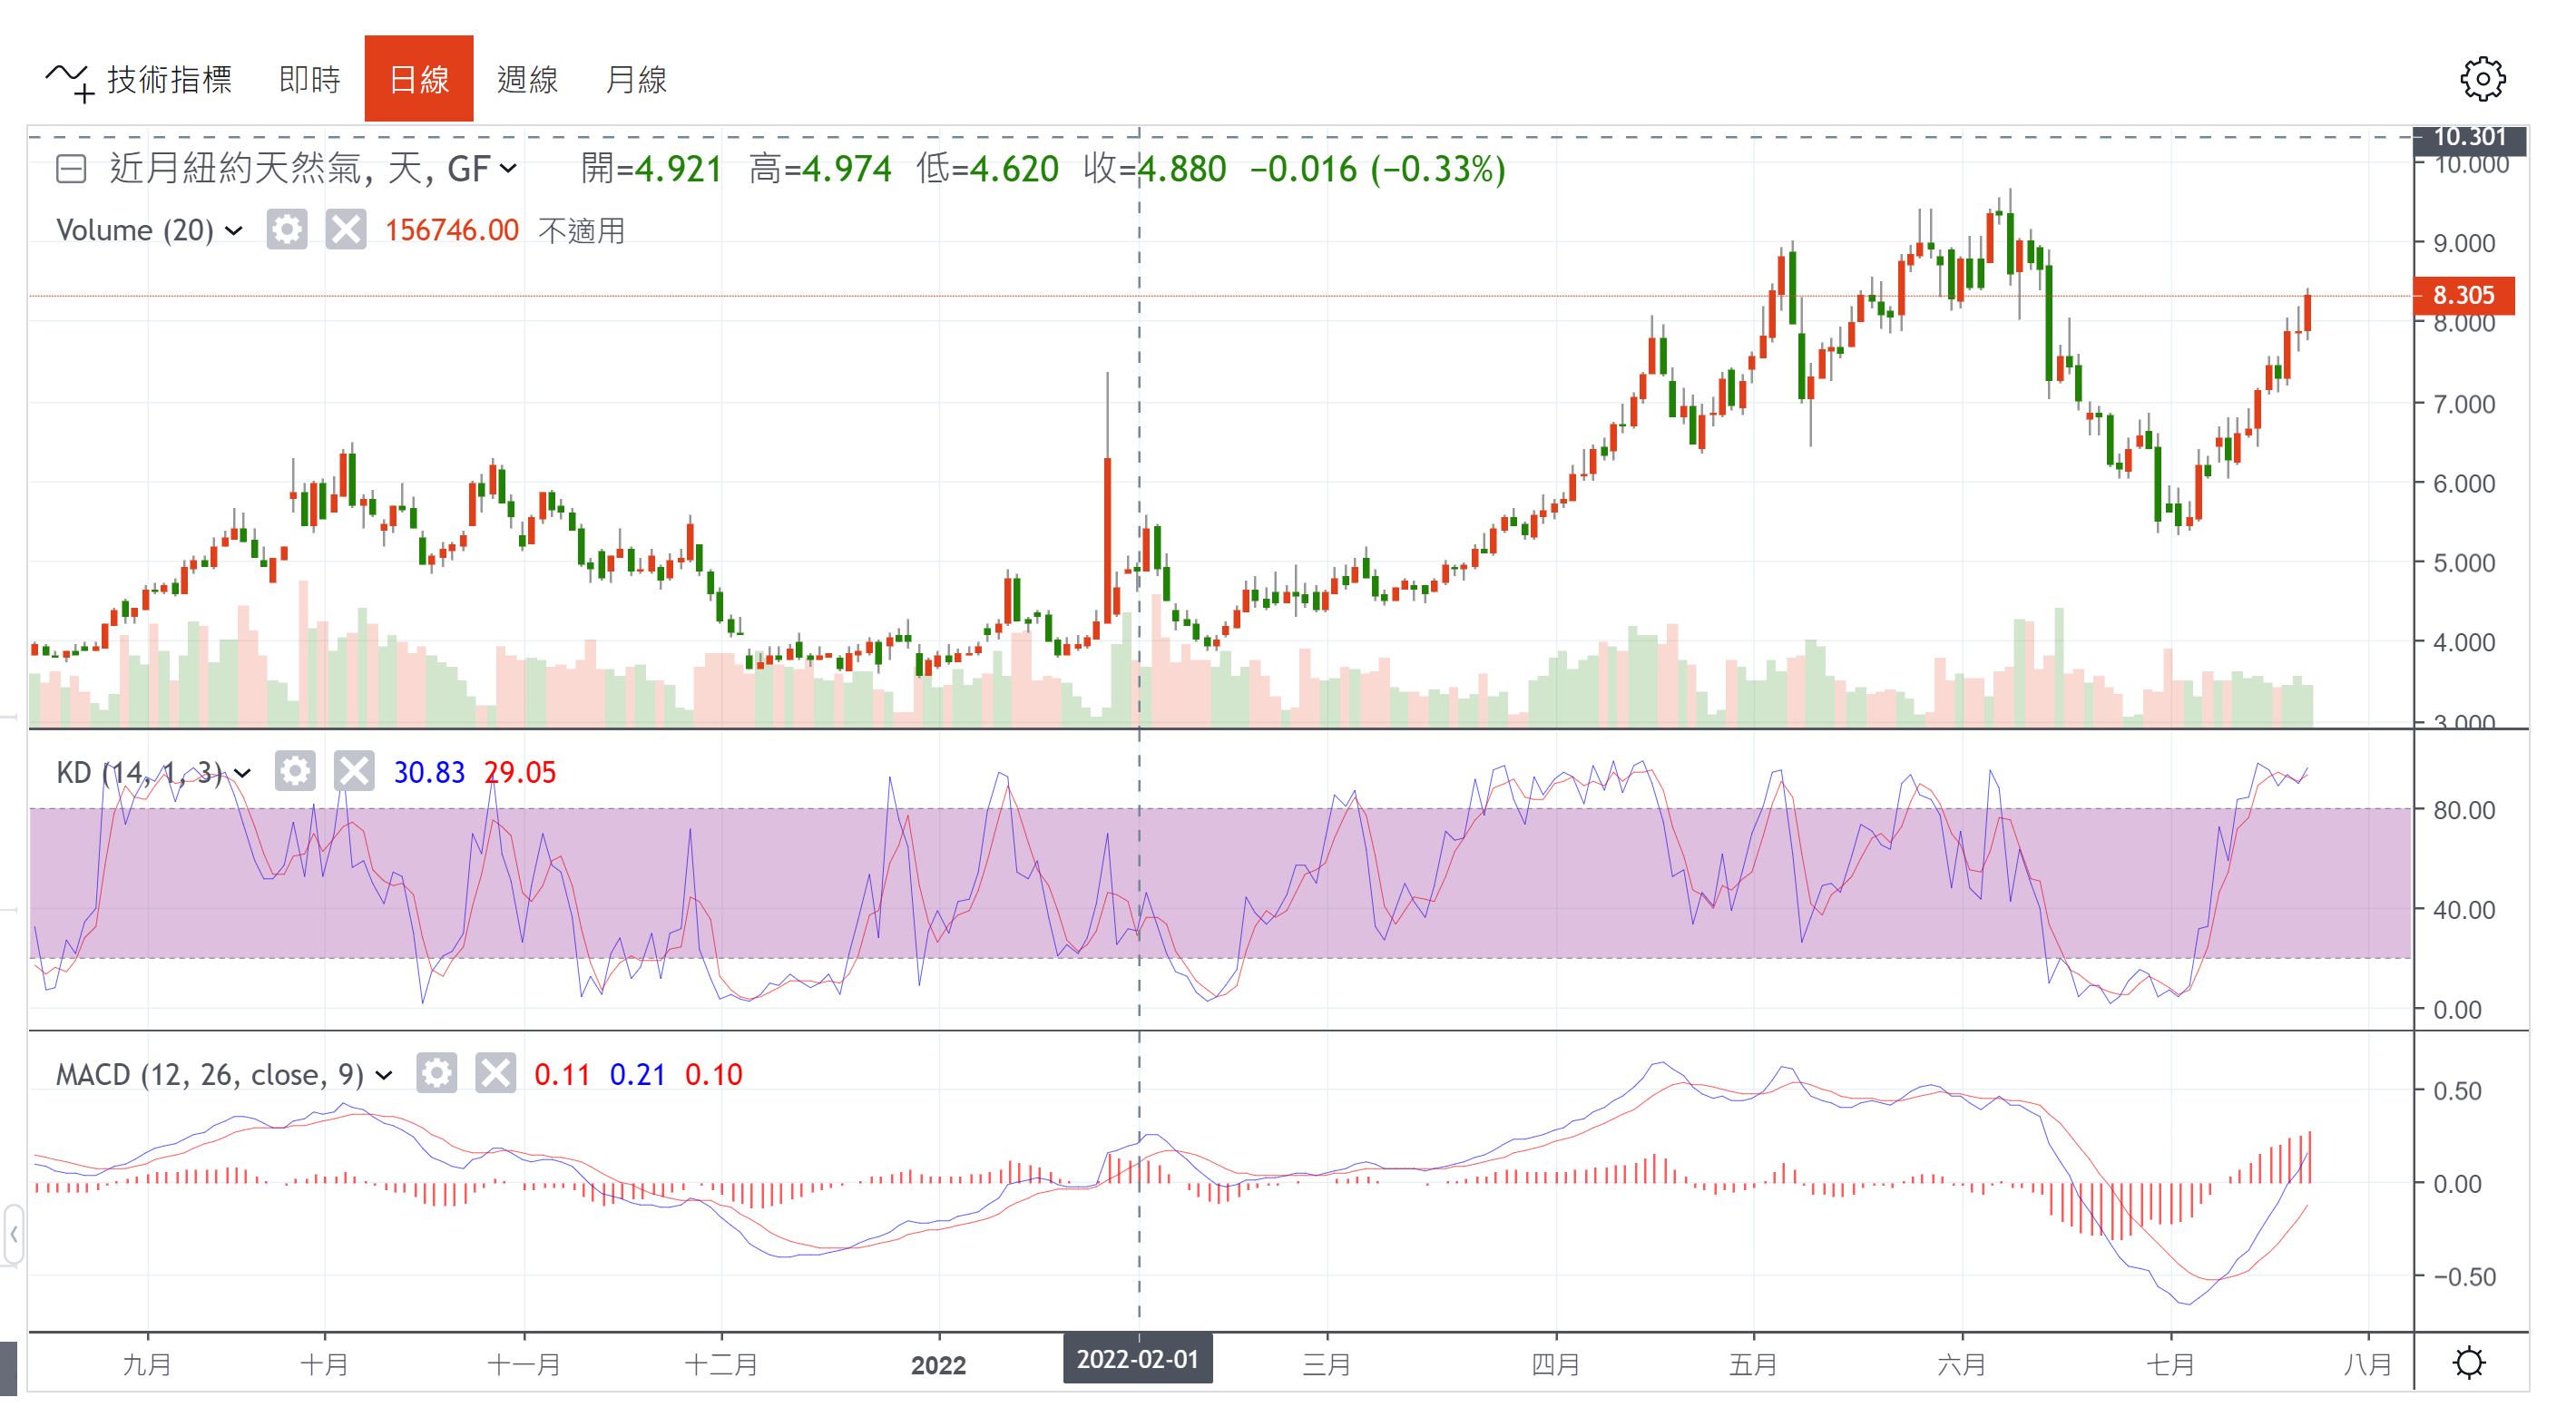Click the time axis settings icon at bottom right
Screen dimensions: 2576x1417
tap(2469, 1363)
